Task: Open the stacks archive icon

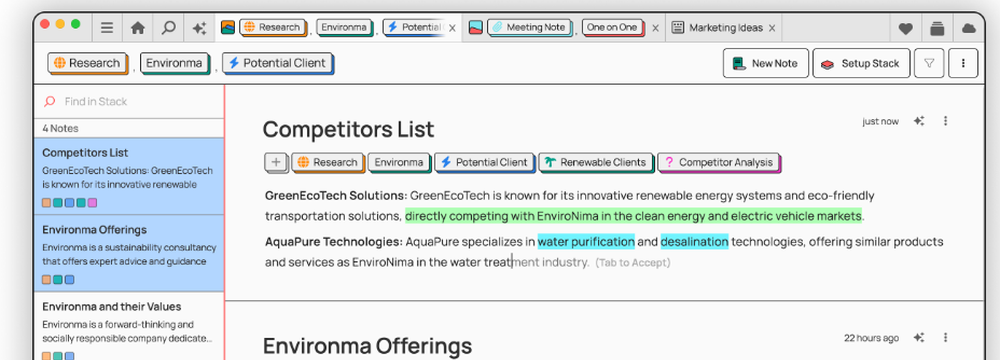Action: coord(937,28)
